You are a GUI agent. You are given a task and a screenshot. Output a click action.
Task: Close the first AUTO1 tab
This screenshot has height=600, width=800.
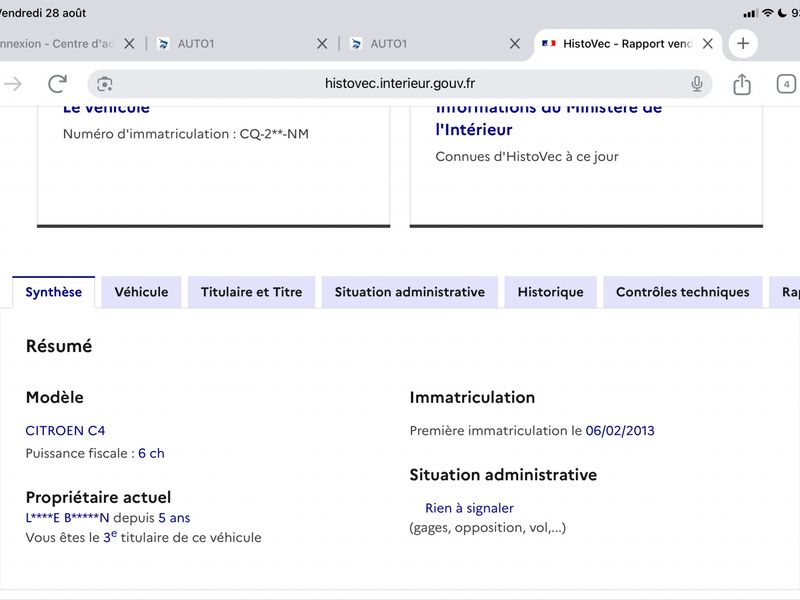322,43
